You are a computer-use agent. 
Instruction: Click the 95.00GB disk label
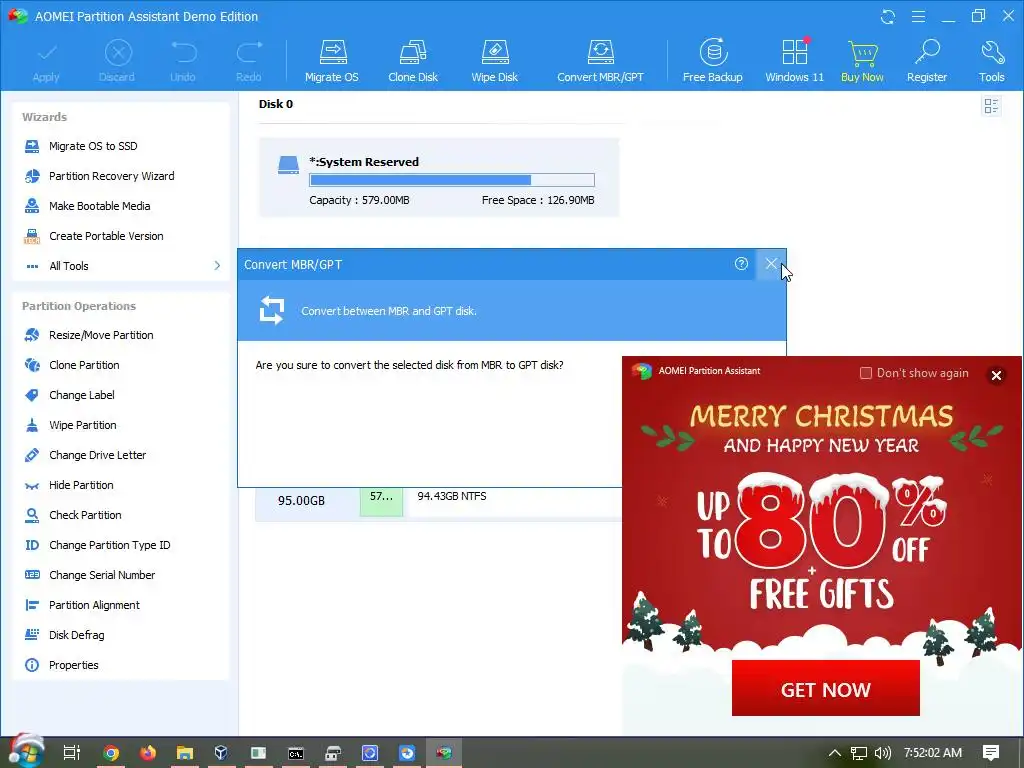click(301, 501)
